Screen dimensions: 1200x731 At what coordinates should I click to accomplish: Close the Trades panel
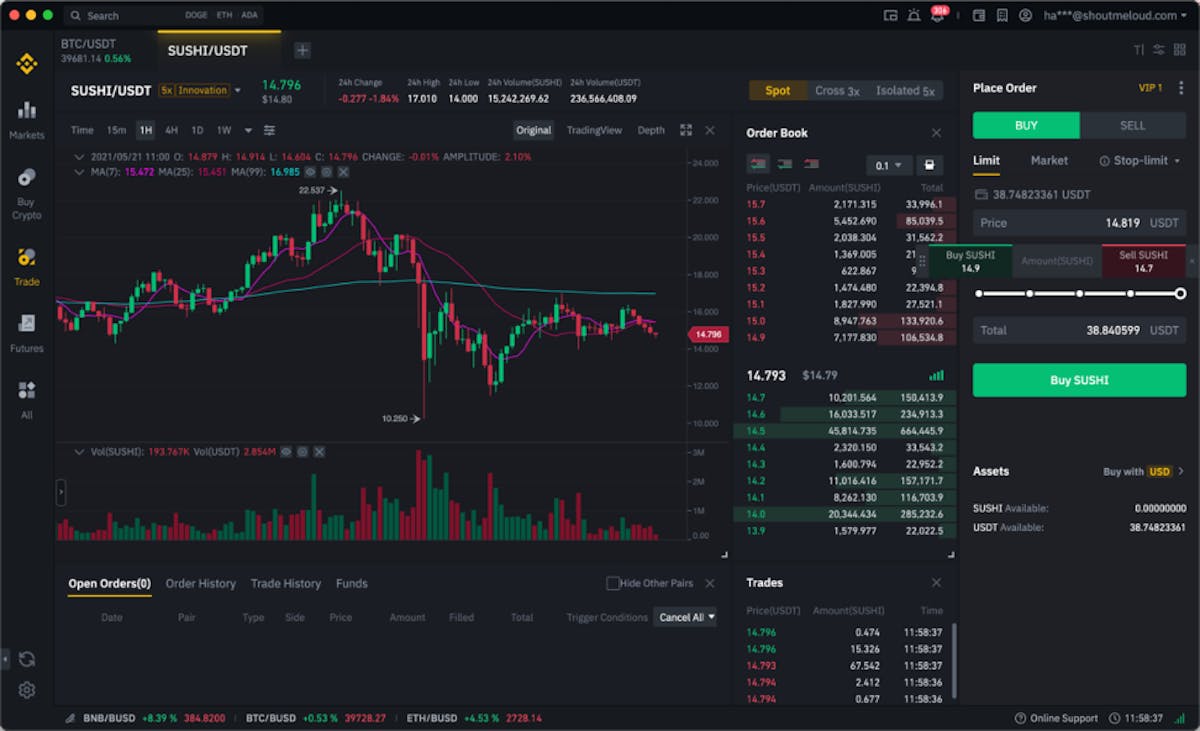coord(936,583)
